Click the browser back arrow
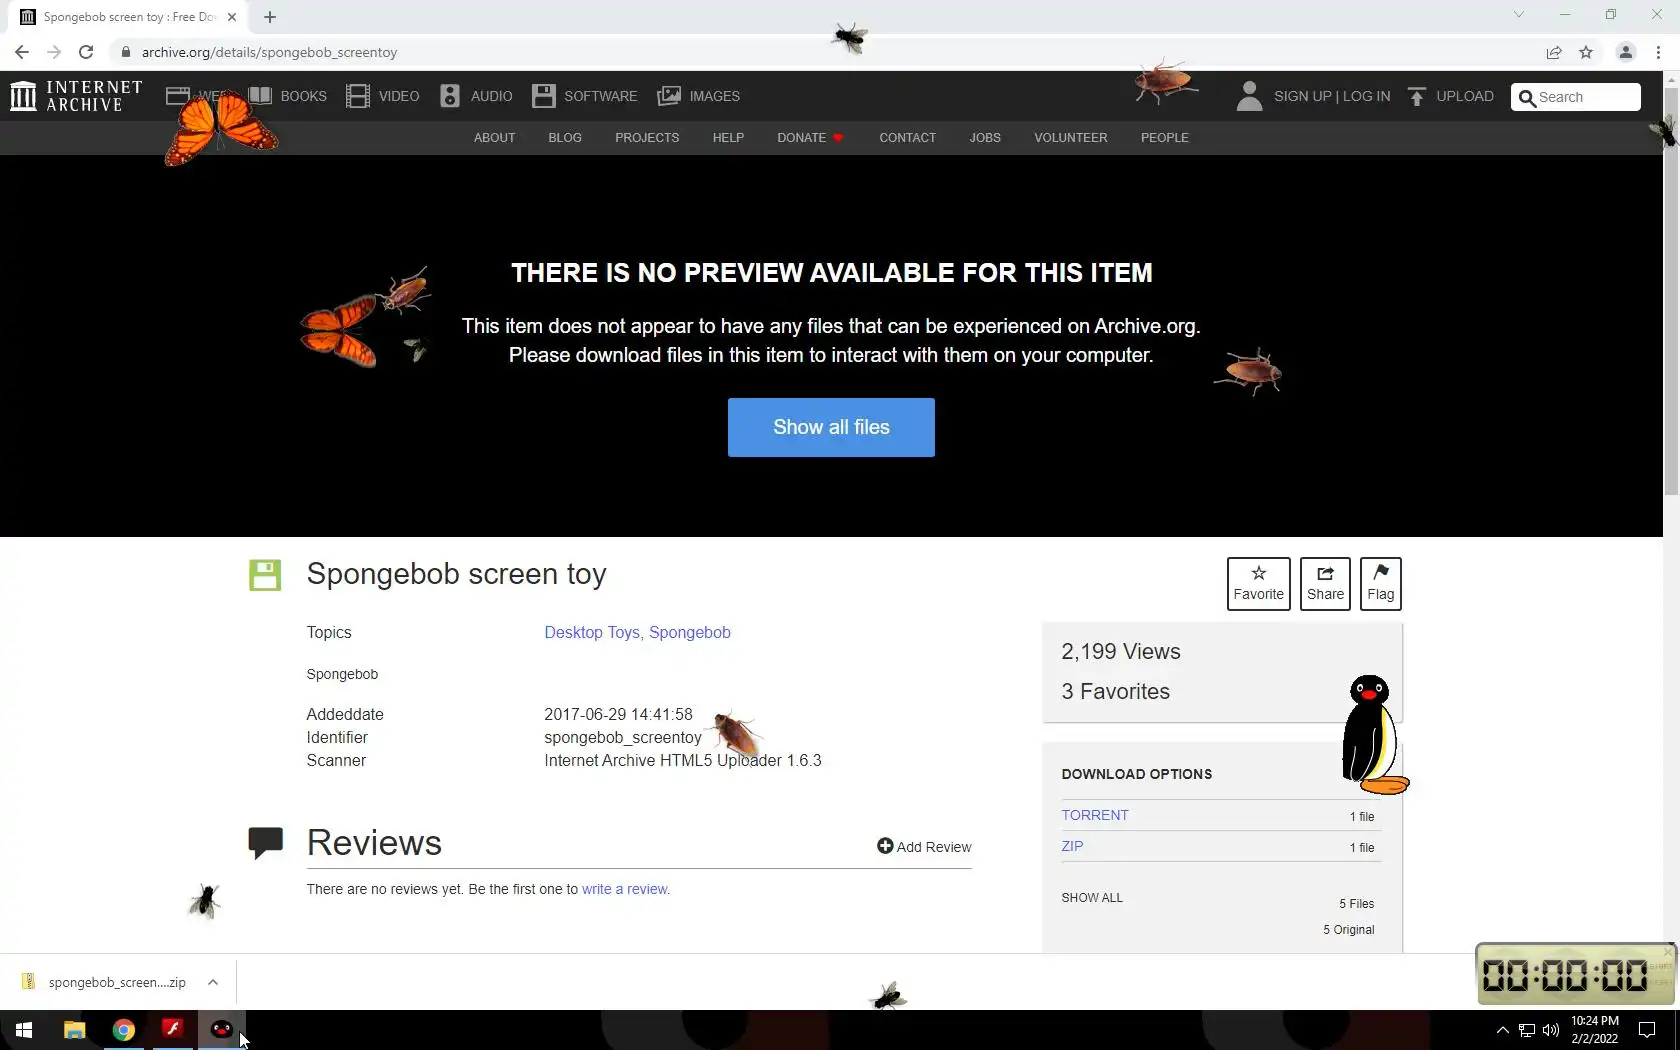 (22, 52)
